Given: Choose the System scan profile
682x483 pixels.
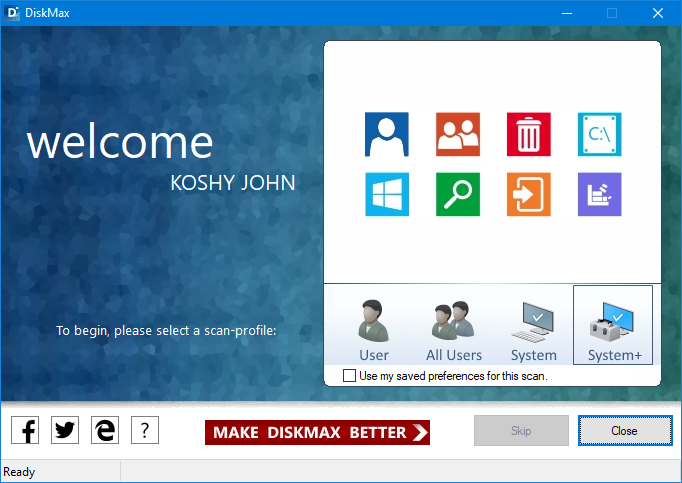Looking at the screenshot, I should click(534, 331).
